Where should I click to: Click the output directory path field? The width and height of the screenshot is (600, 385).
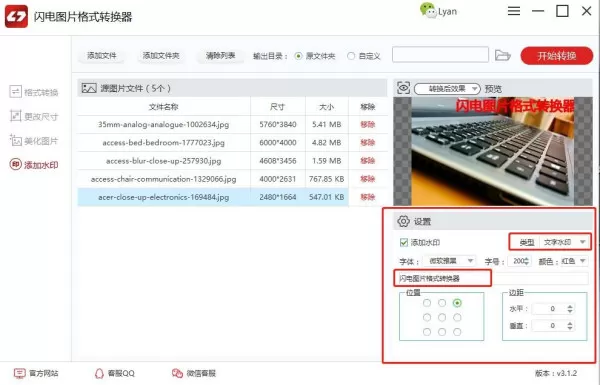440,55
